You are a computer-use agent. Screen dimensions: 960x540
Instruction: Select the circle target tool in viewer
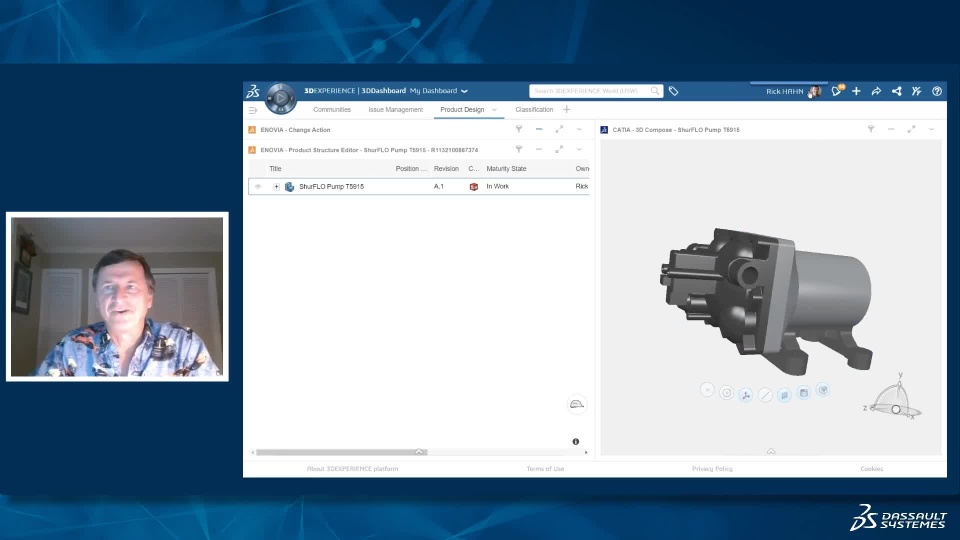(726, 393)
